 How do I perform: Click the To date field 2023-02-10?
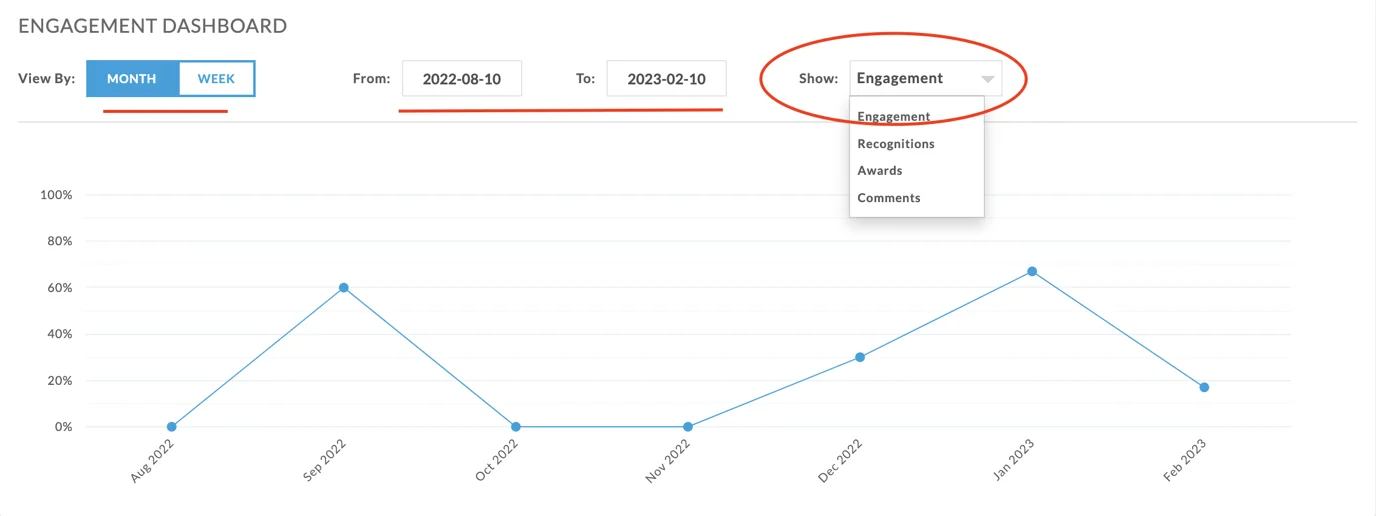coord(666,79)
